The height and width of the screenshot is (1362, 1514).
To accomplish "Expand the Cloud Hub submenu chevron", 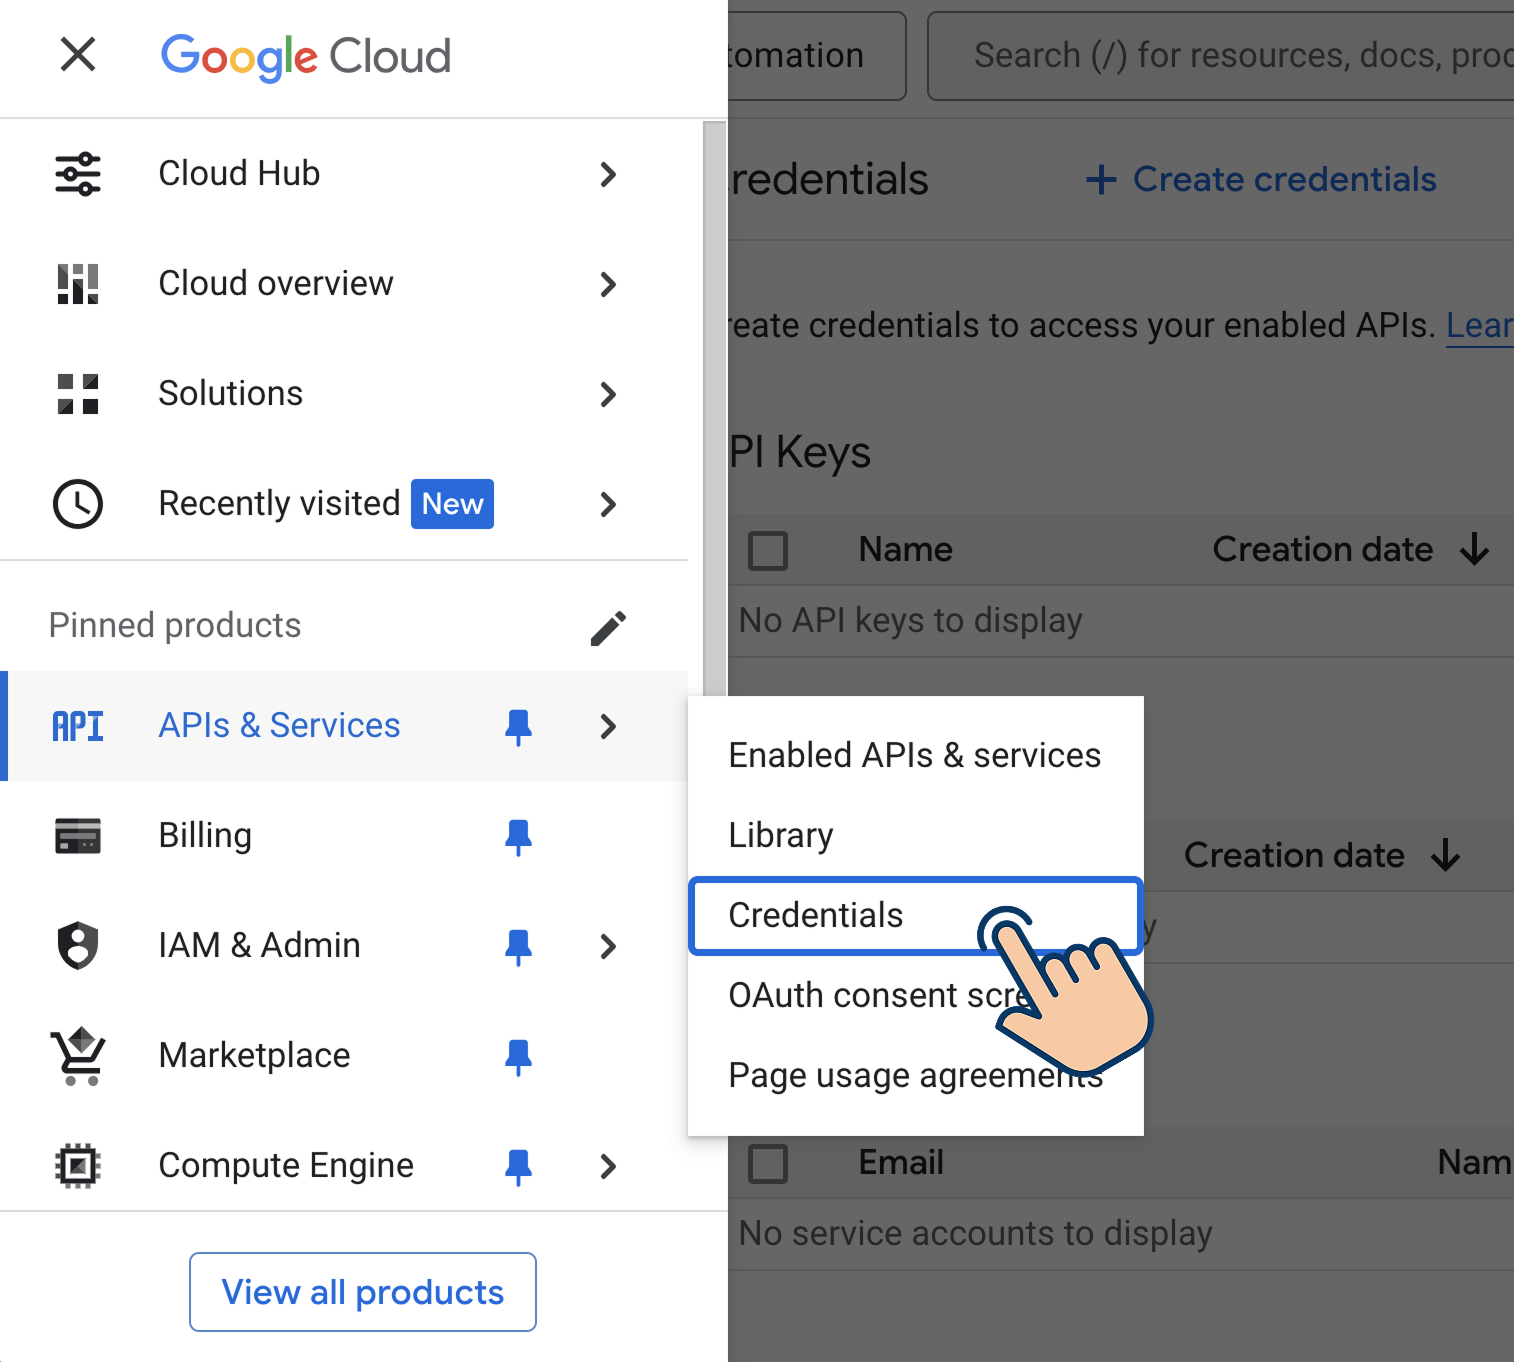I will (608, 174).
